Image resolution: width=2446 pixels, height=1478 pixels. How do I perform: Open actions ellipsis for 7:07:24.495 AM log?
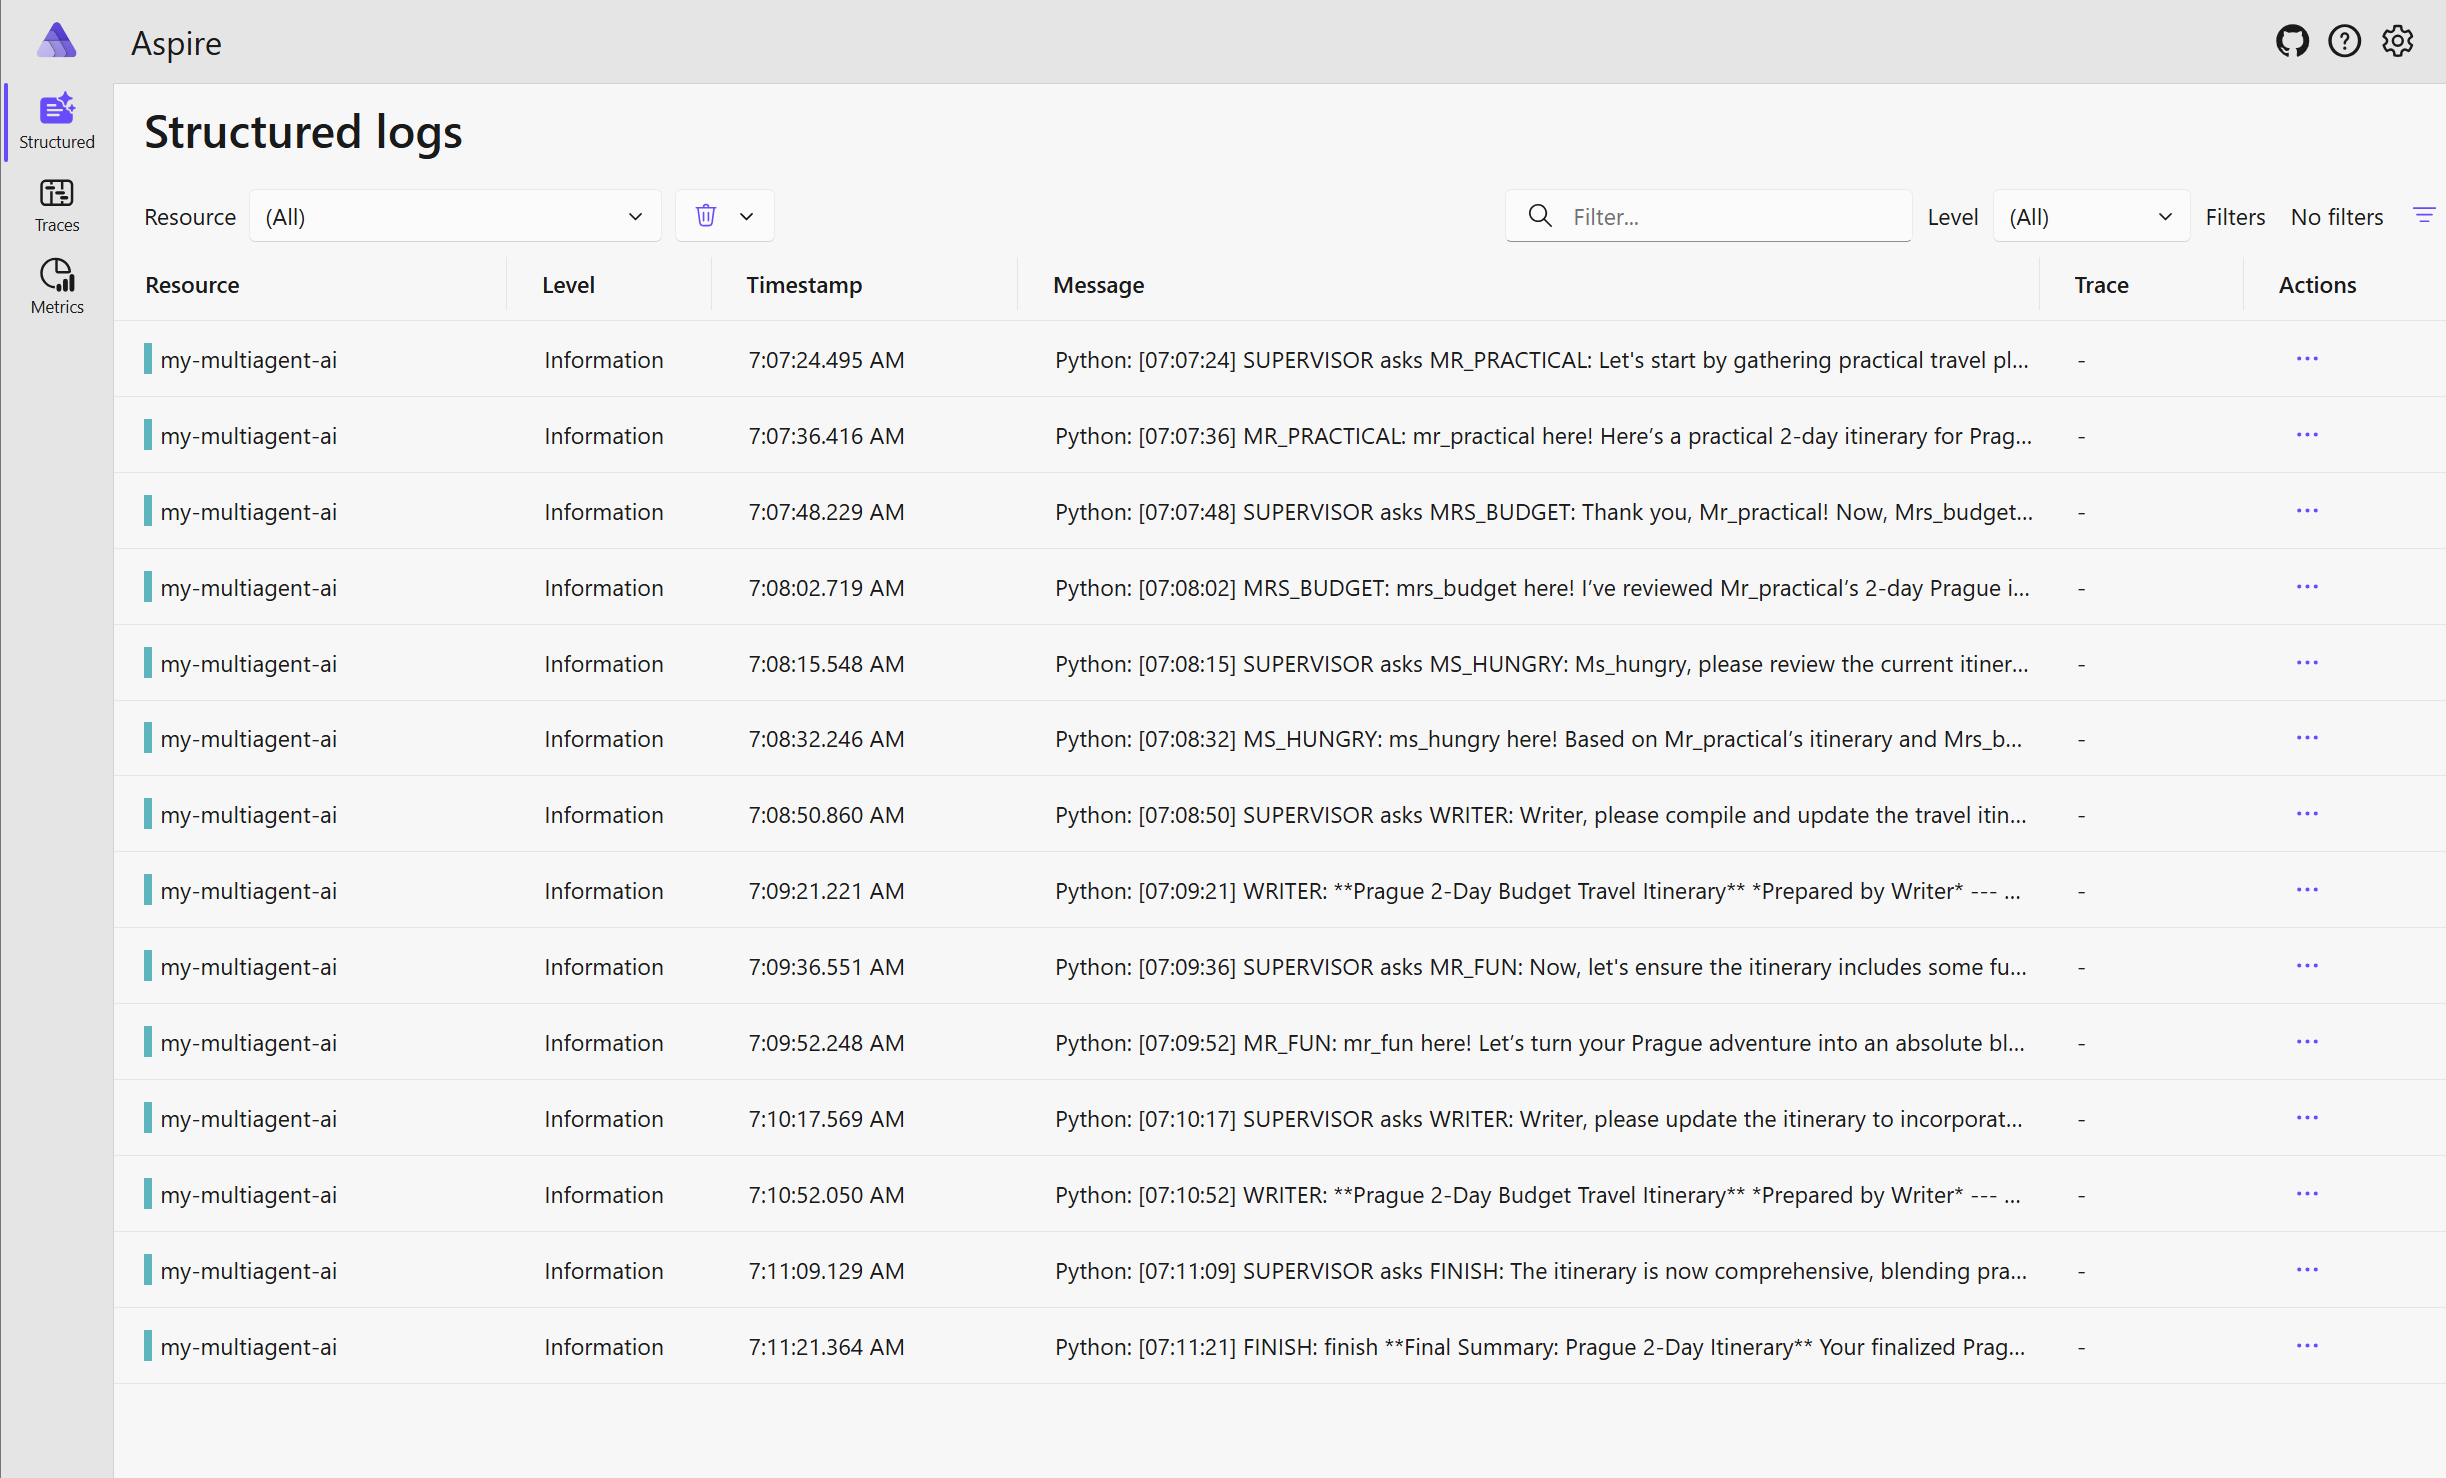(2307, 359)
